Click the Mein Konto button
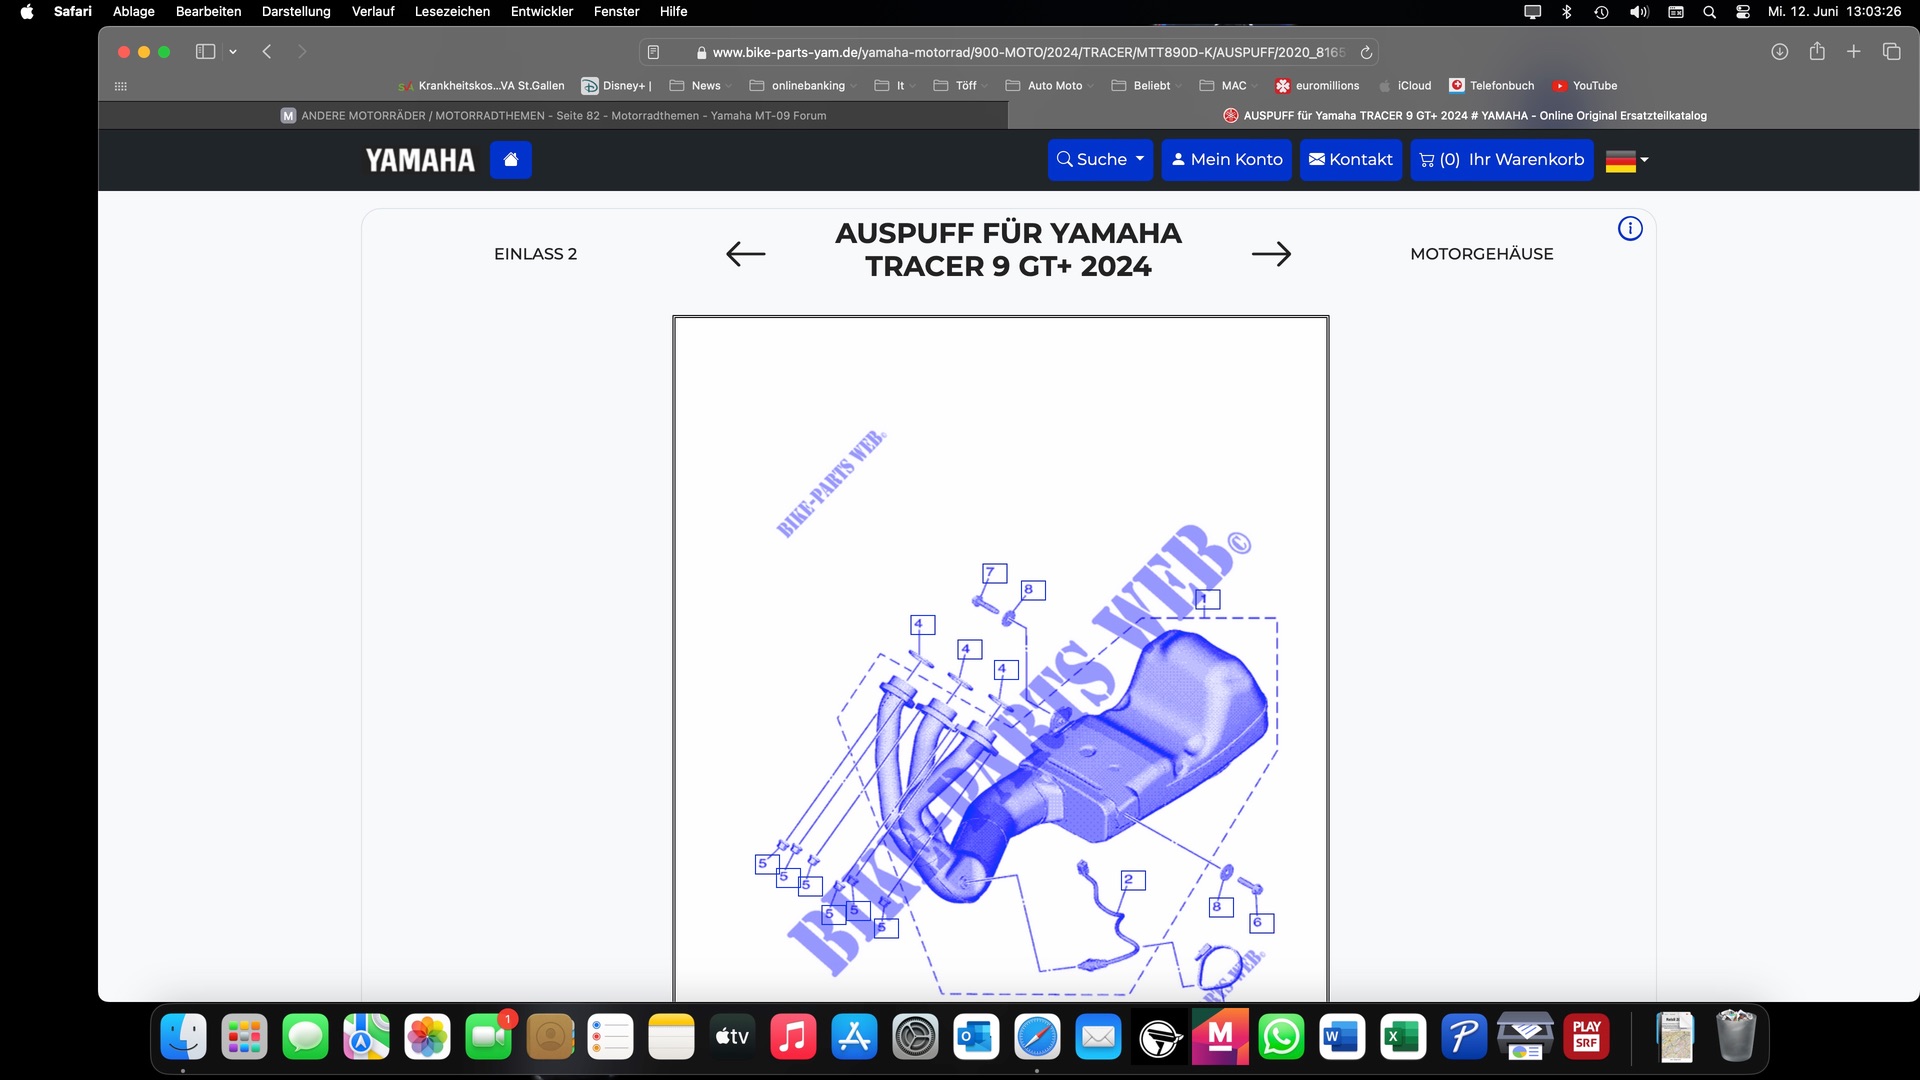 1226,160
